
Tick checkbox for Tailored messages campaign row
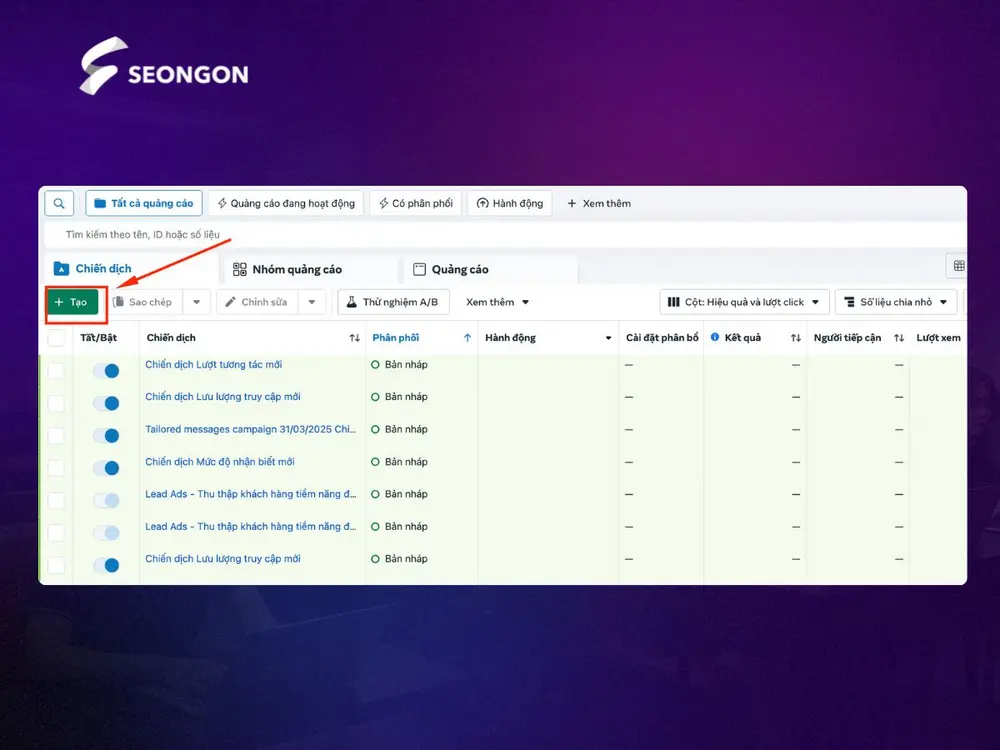coord(56,436)
